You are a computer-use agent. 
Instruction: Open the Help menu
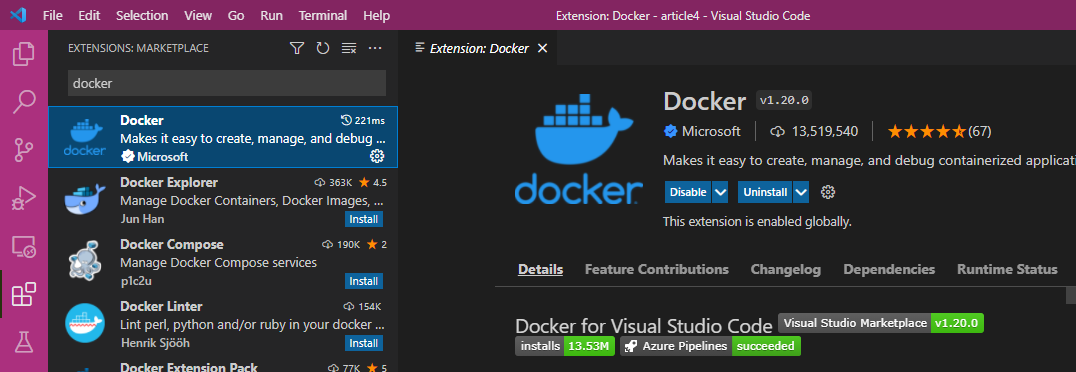(376, 15)
